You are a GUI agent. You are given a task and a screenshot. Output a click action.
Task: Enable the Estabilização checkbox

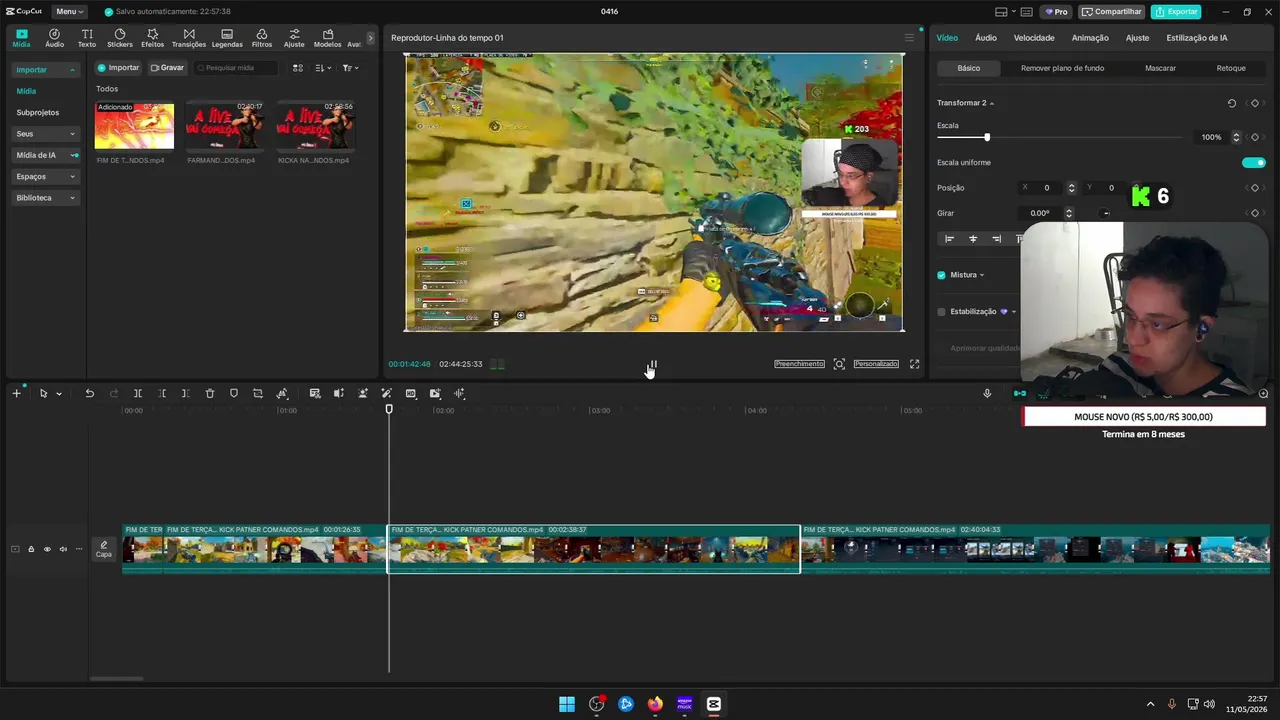[941, 312]
